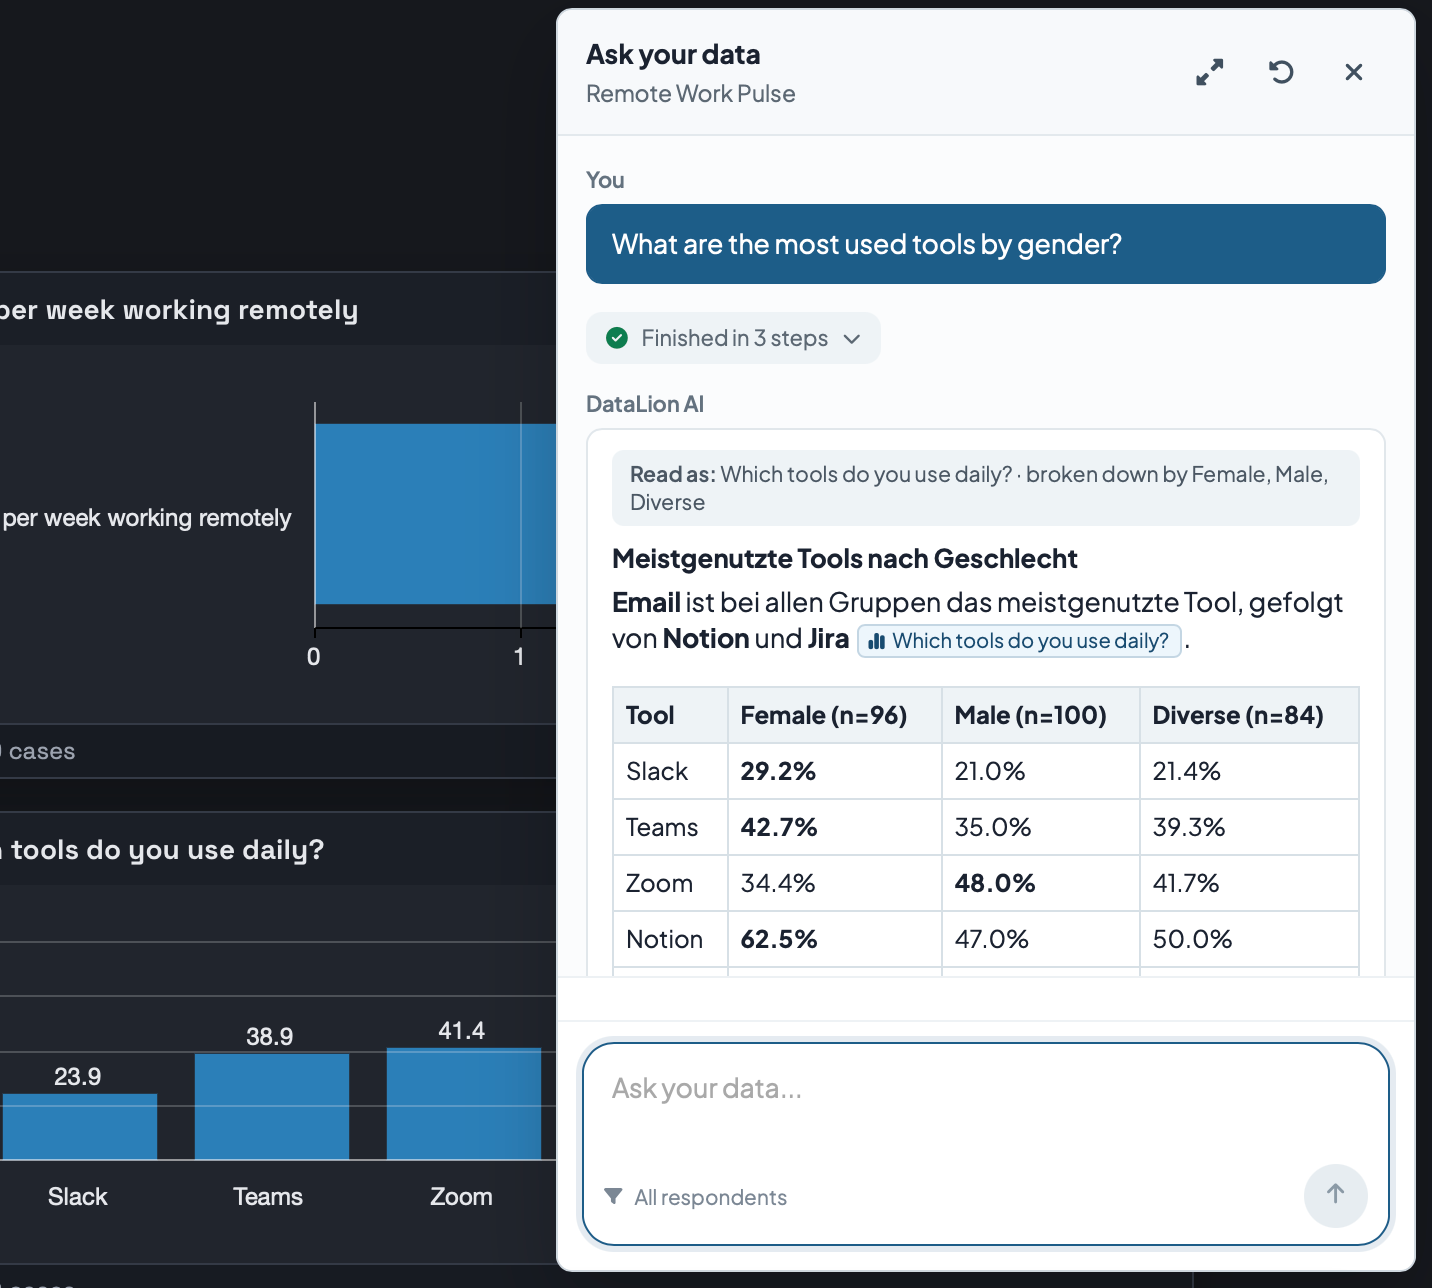Click the bar chart icon in the chart link
1432x1288 pixels.
click(877, 641)
